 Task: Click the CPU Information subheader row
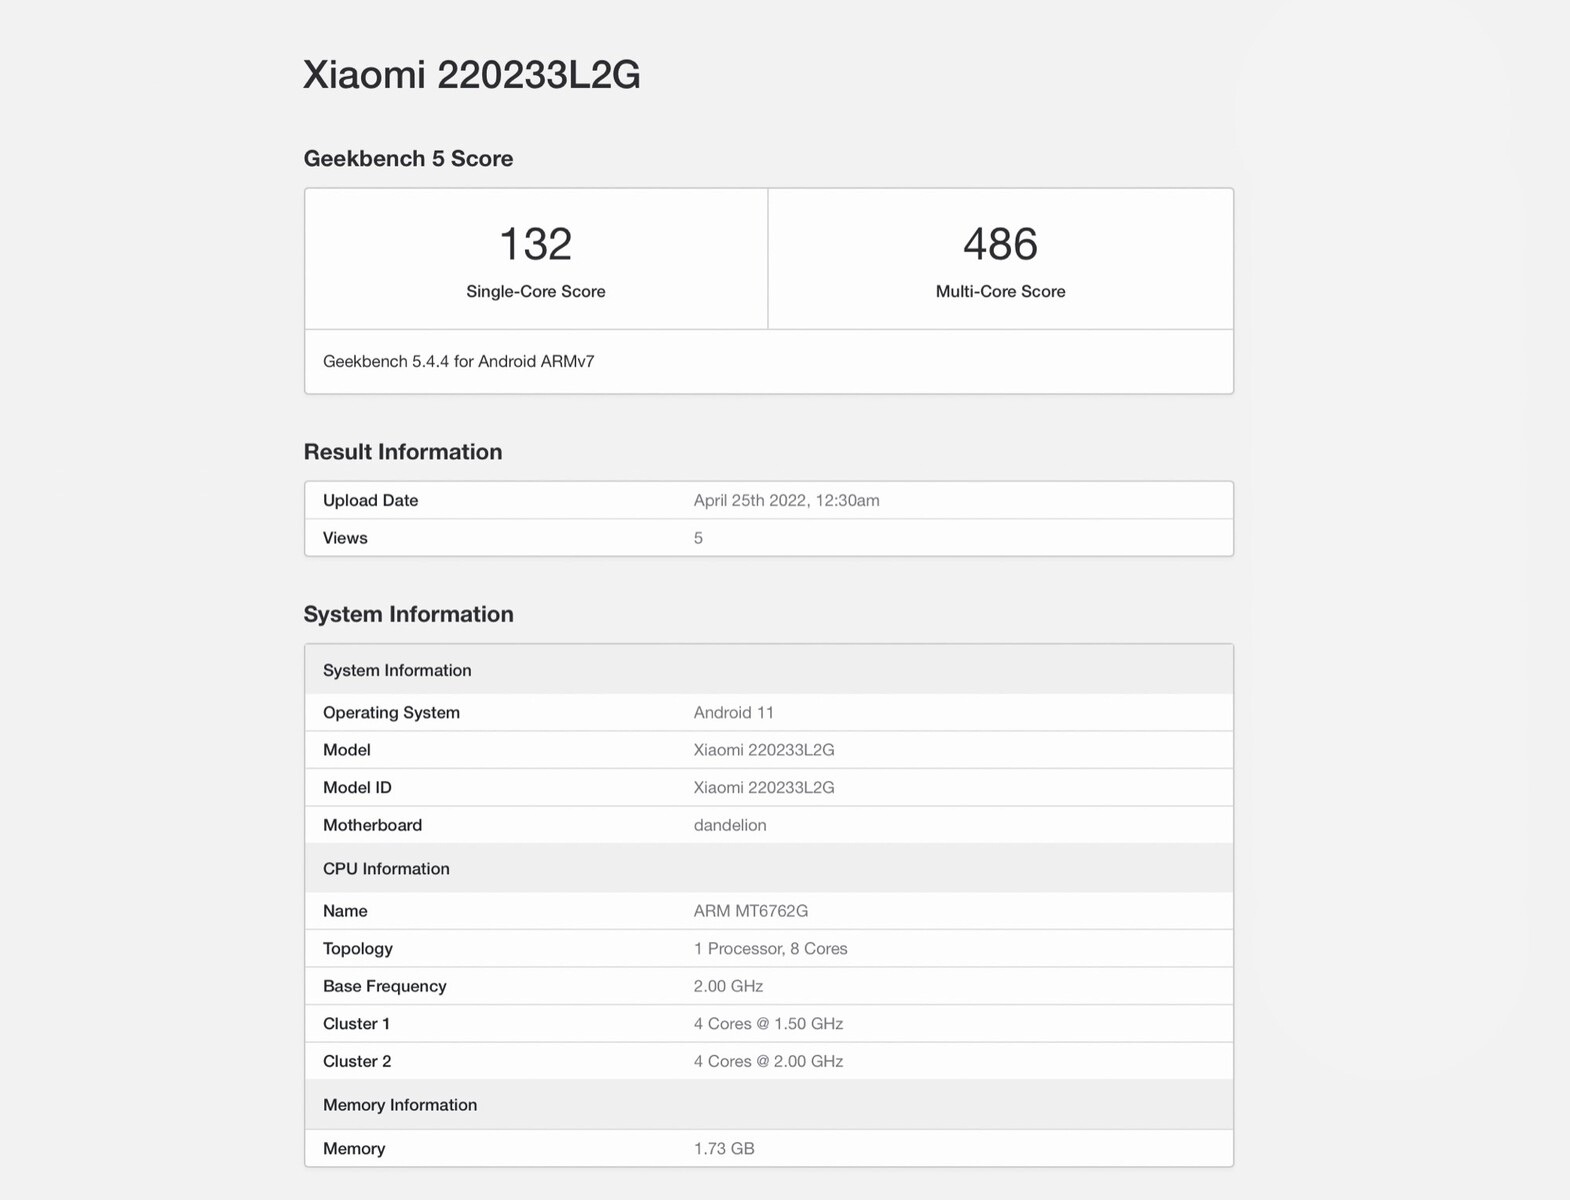(x=386, y=868)
